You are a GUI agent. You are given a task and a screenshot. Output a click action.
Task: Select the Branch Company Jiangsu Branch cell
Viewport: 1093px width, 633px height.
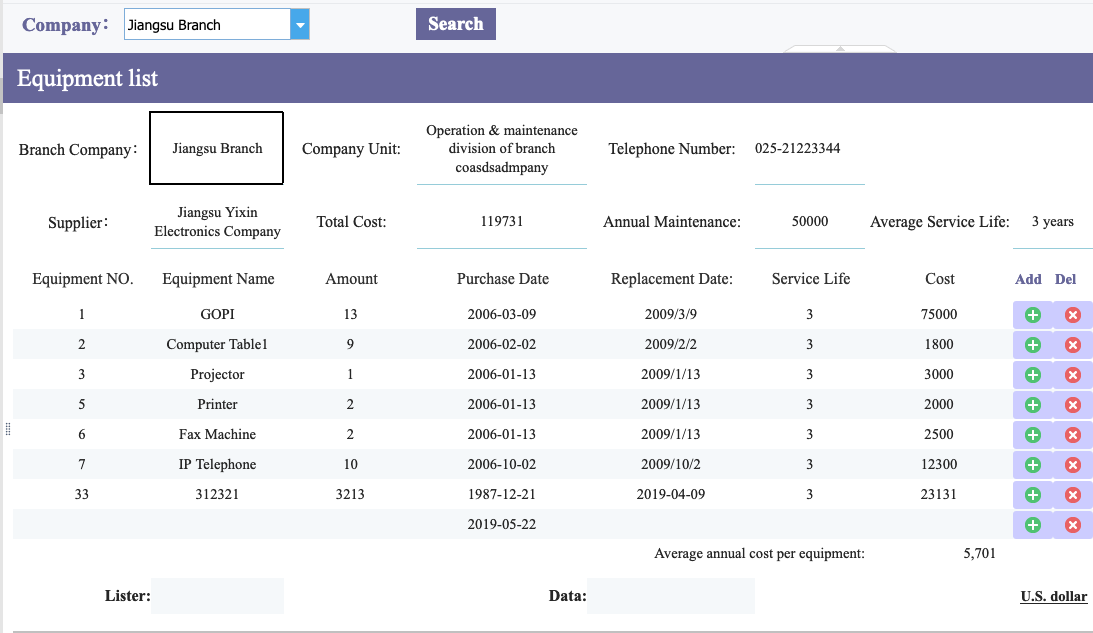pos(217,148)
